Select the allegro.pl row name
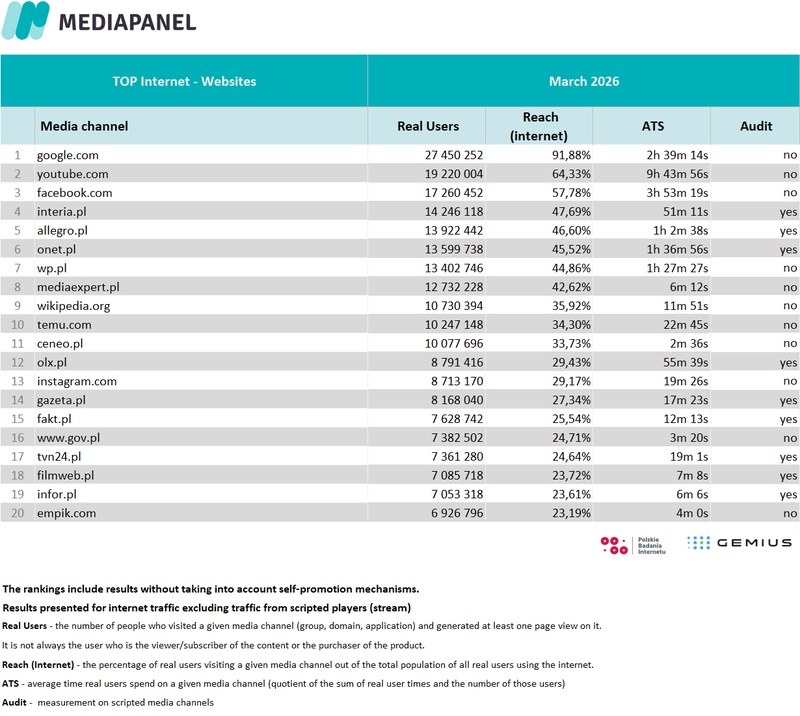Viewport: 800px width, 716px height. pyautogui.click(x=62, y=230)
